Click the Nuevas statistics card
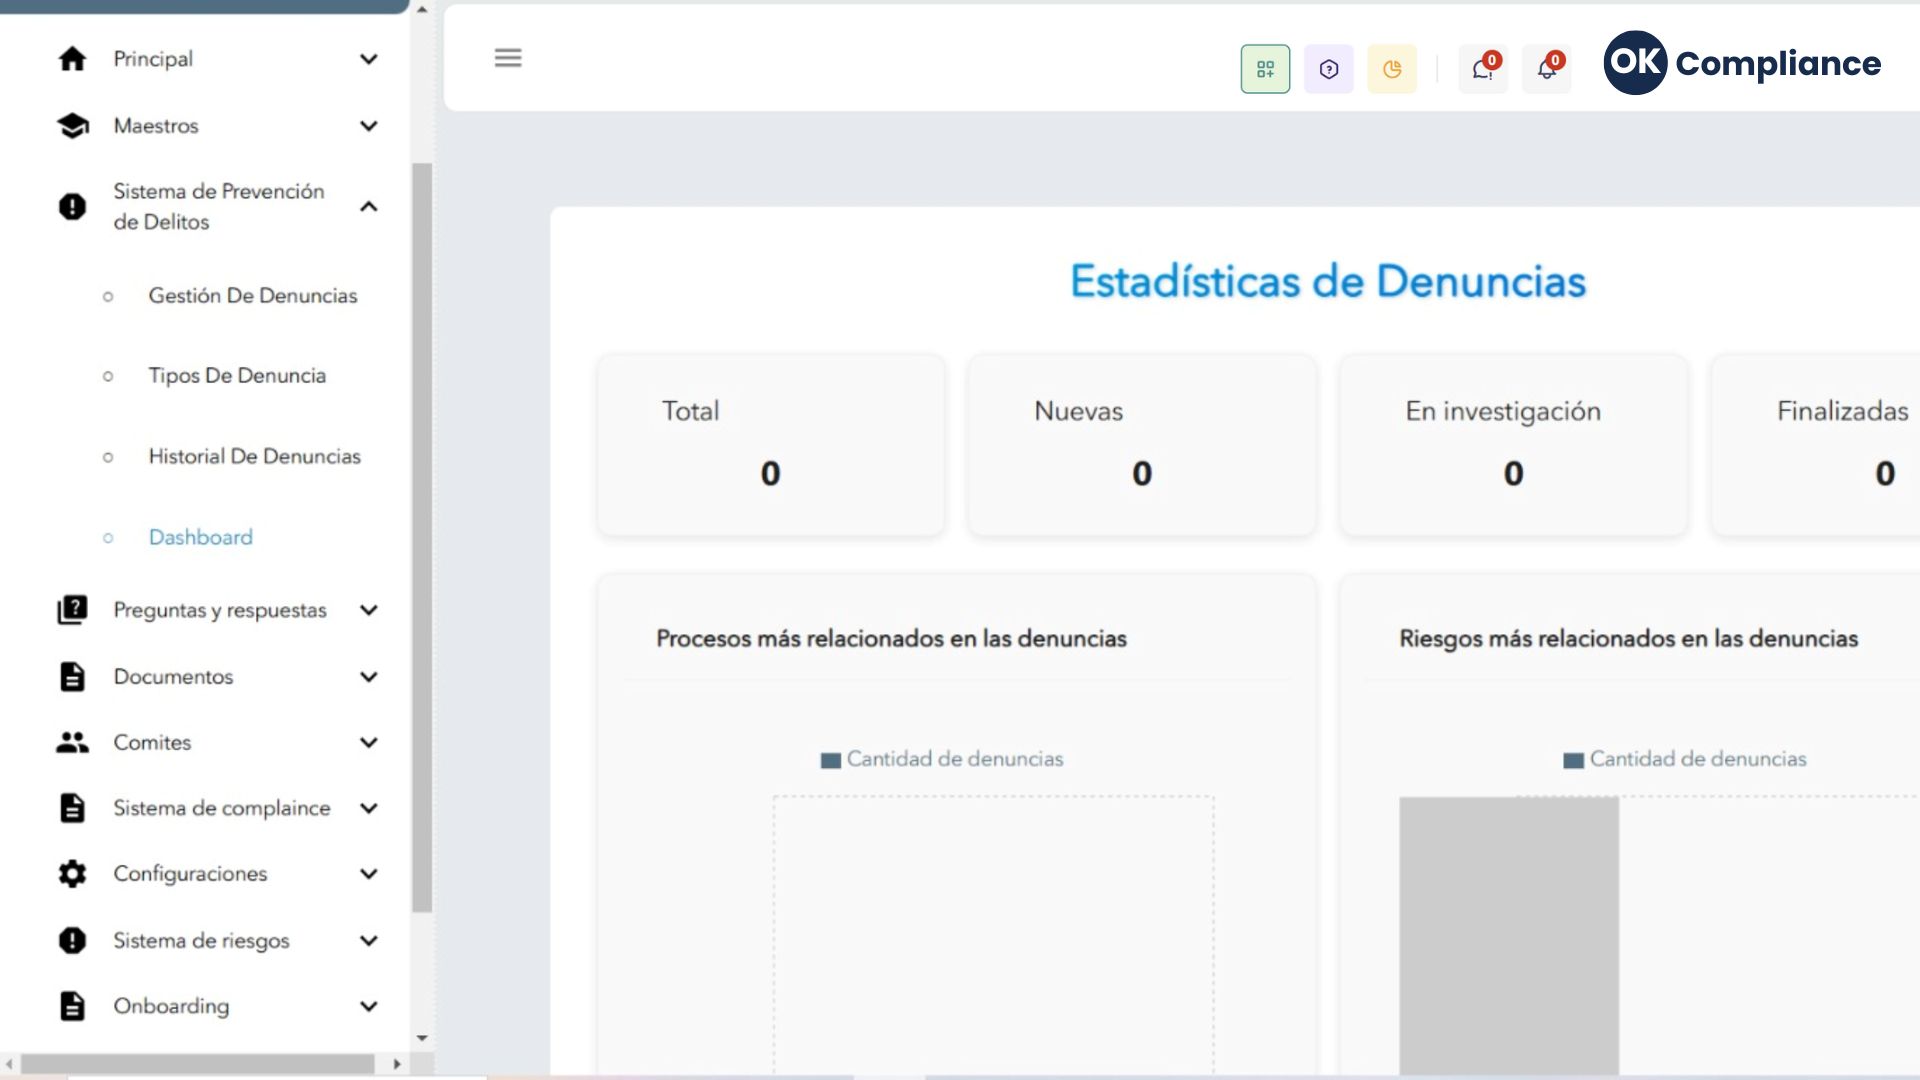Screen dimensions: 1920x1080 click(1142, 446)
